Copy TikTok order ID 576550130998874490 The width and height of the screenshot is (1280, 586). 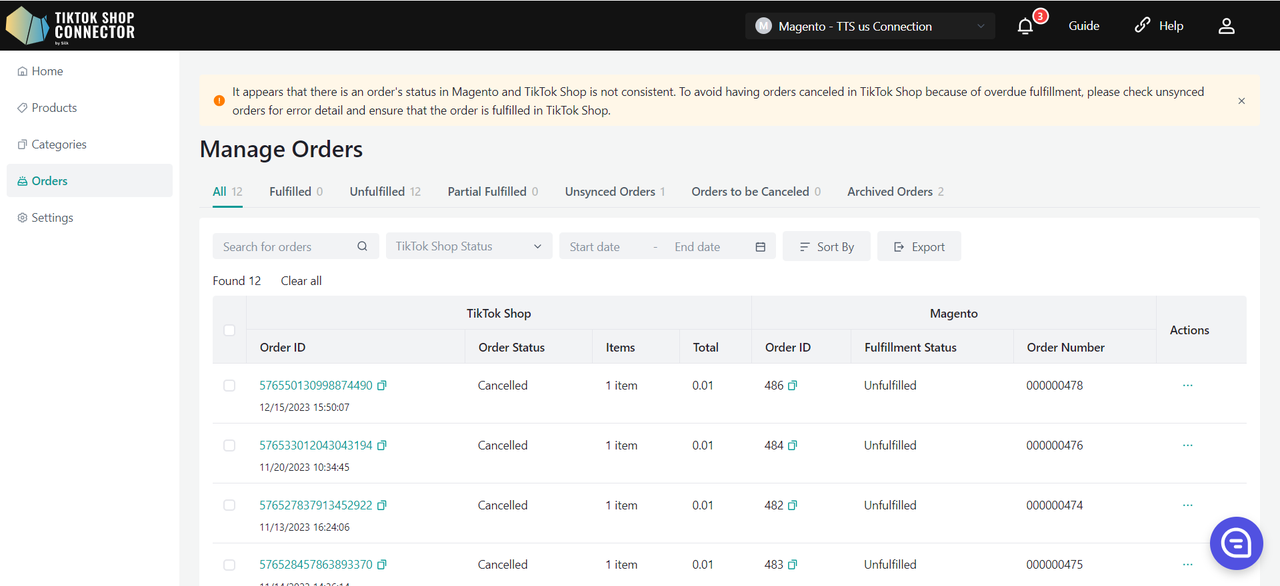pos(382,386)
